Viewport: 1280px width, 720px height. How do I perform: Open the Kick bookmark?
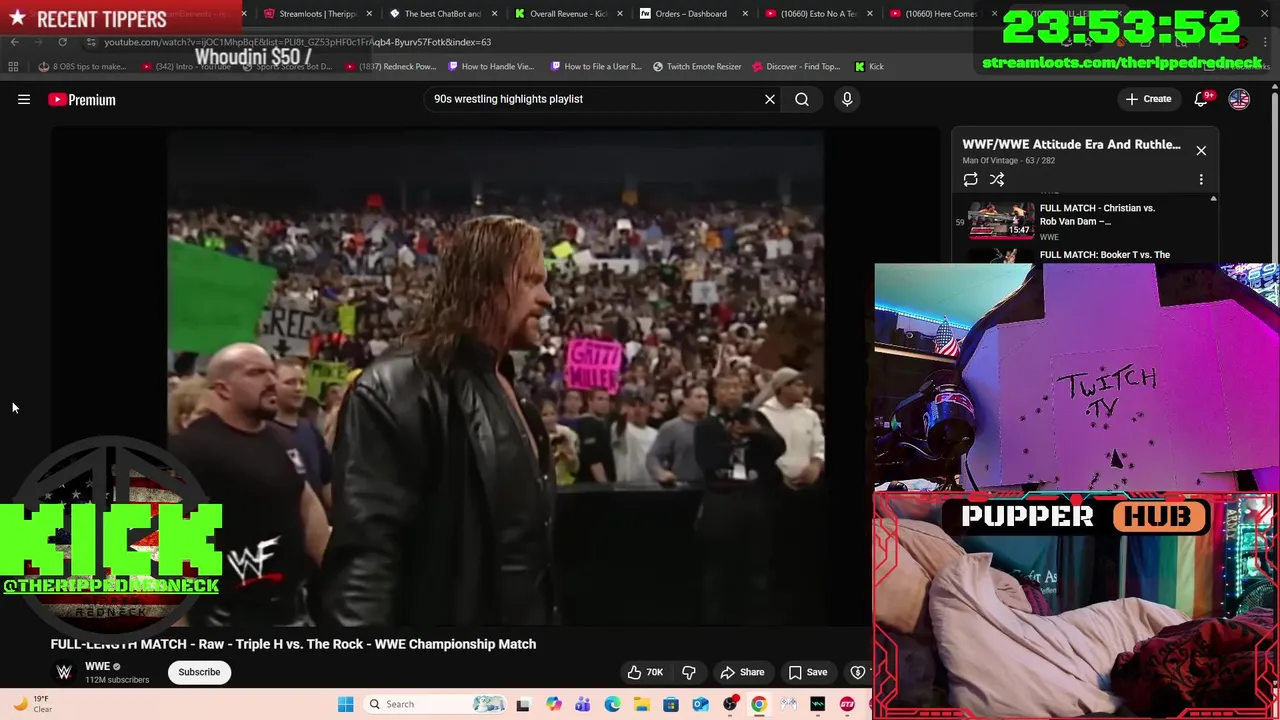pyautogui.click(x=869, y=66)
